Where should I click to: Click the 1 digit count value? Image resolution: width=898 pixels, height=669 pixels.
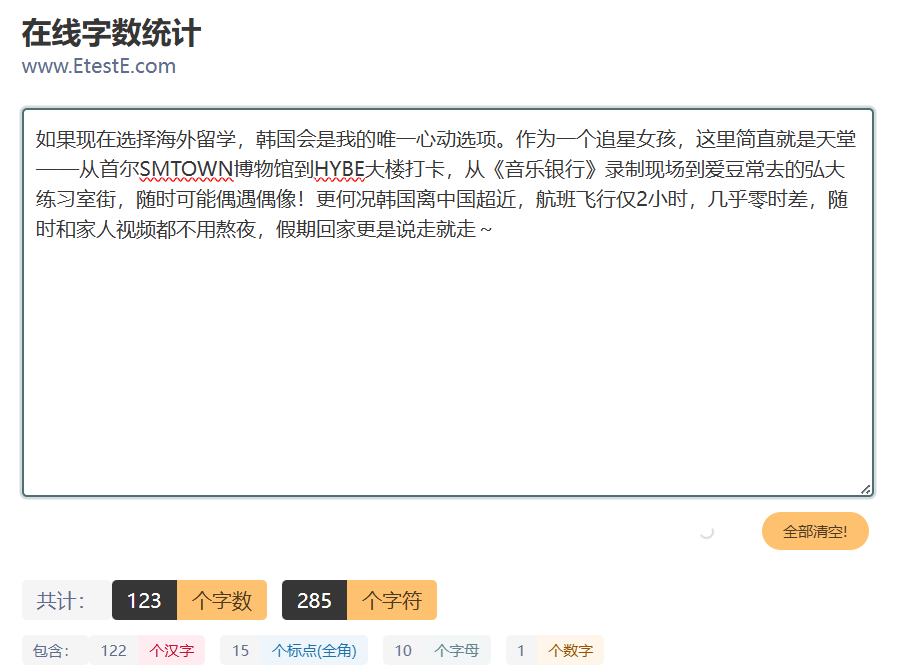click(x=521, y=650)
